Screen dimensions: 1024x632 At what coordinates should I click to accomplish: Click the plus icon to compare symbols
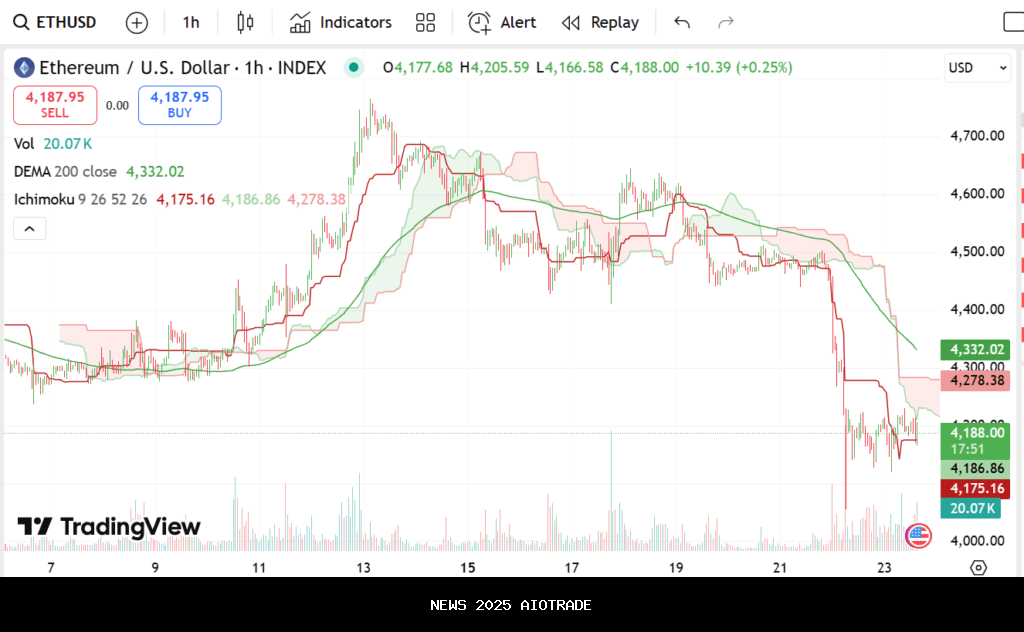click(137, 22)
